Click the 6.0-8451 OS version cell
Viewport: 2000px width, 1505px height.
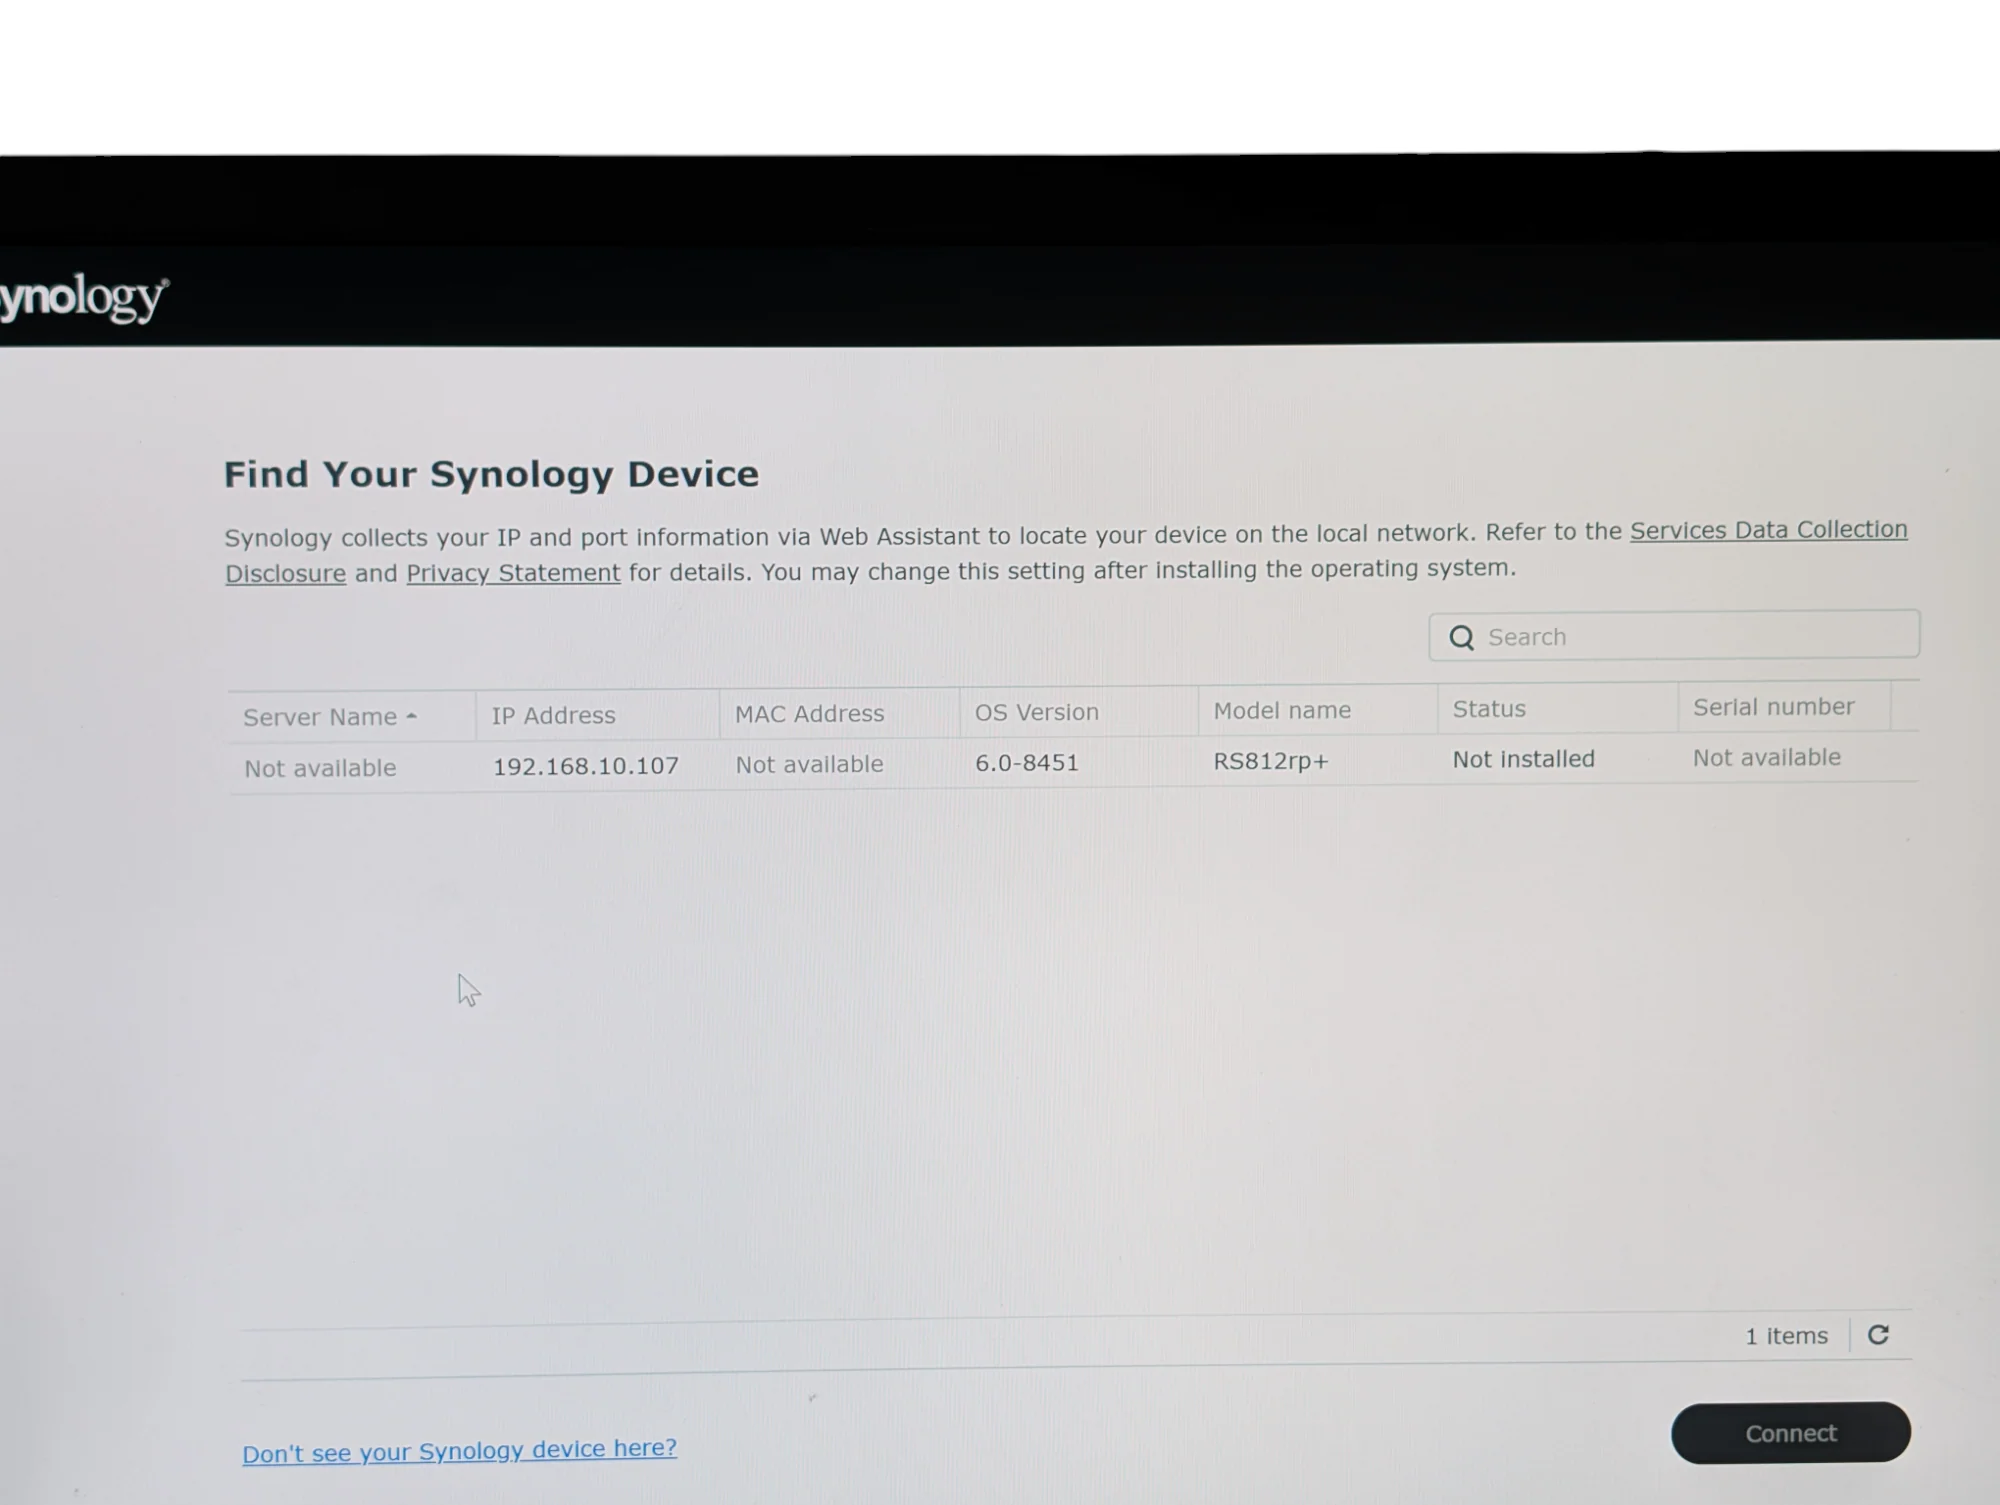point(1027,763)
